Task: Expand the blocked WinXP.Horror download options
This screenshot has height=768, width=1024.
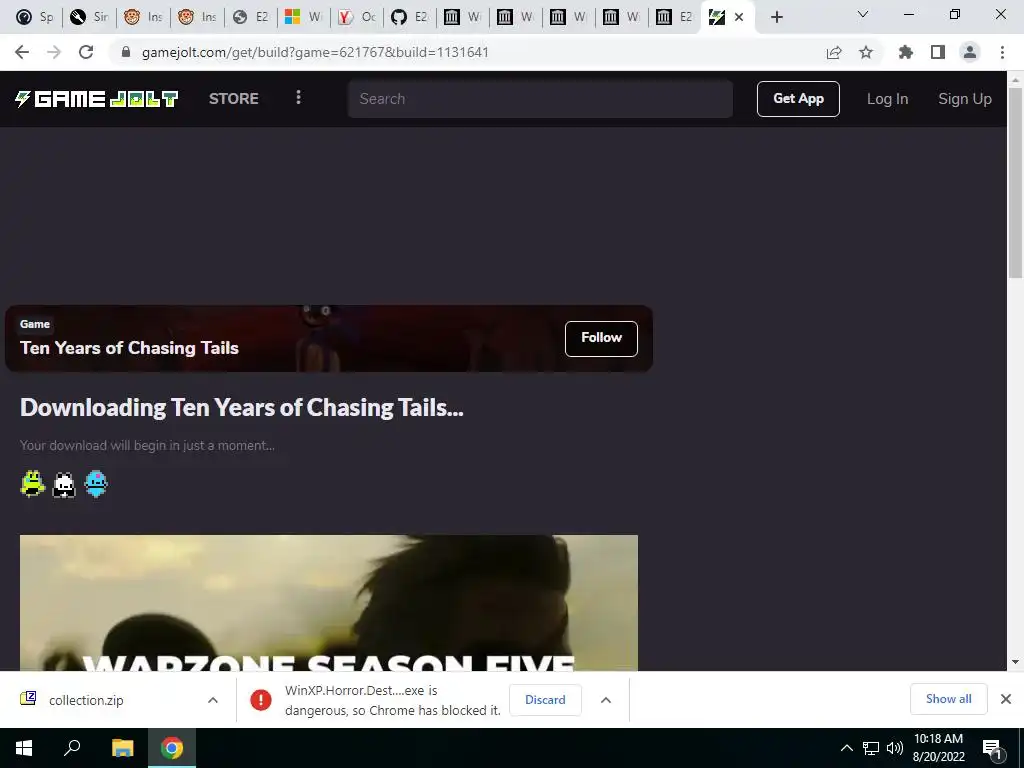Action: 606,700
